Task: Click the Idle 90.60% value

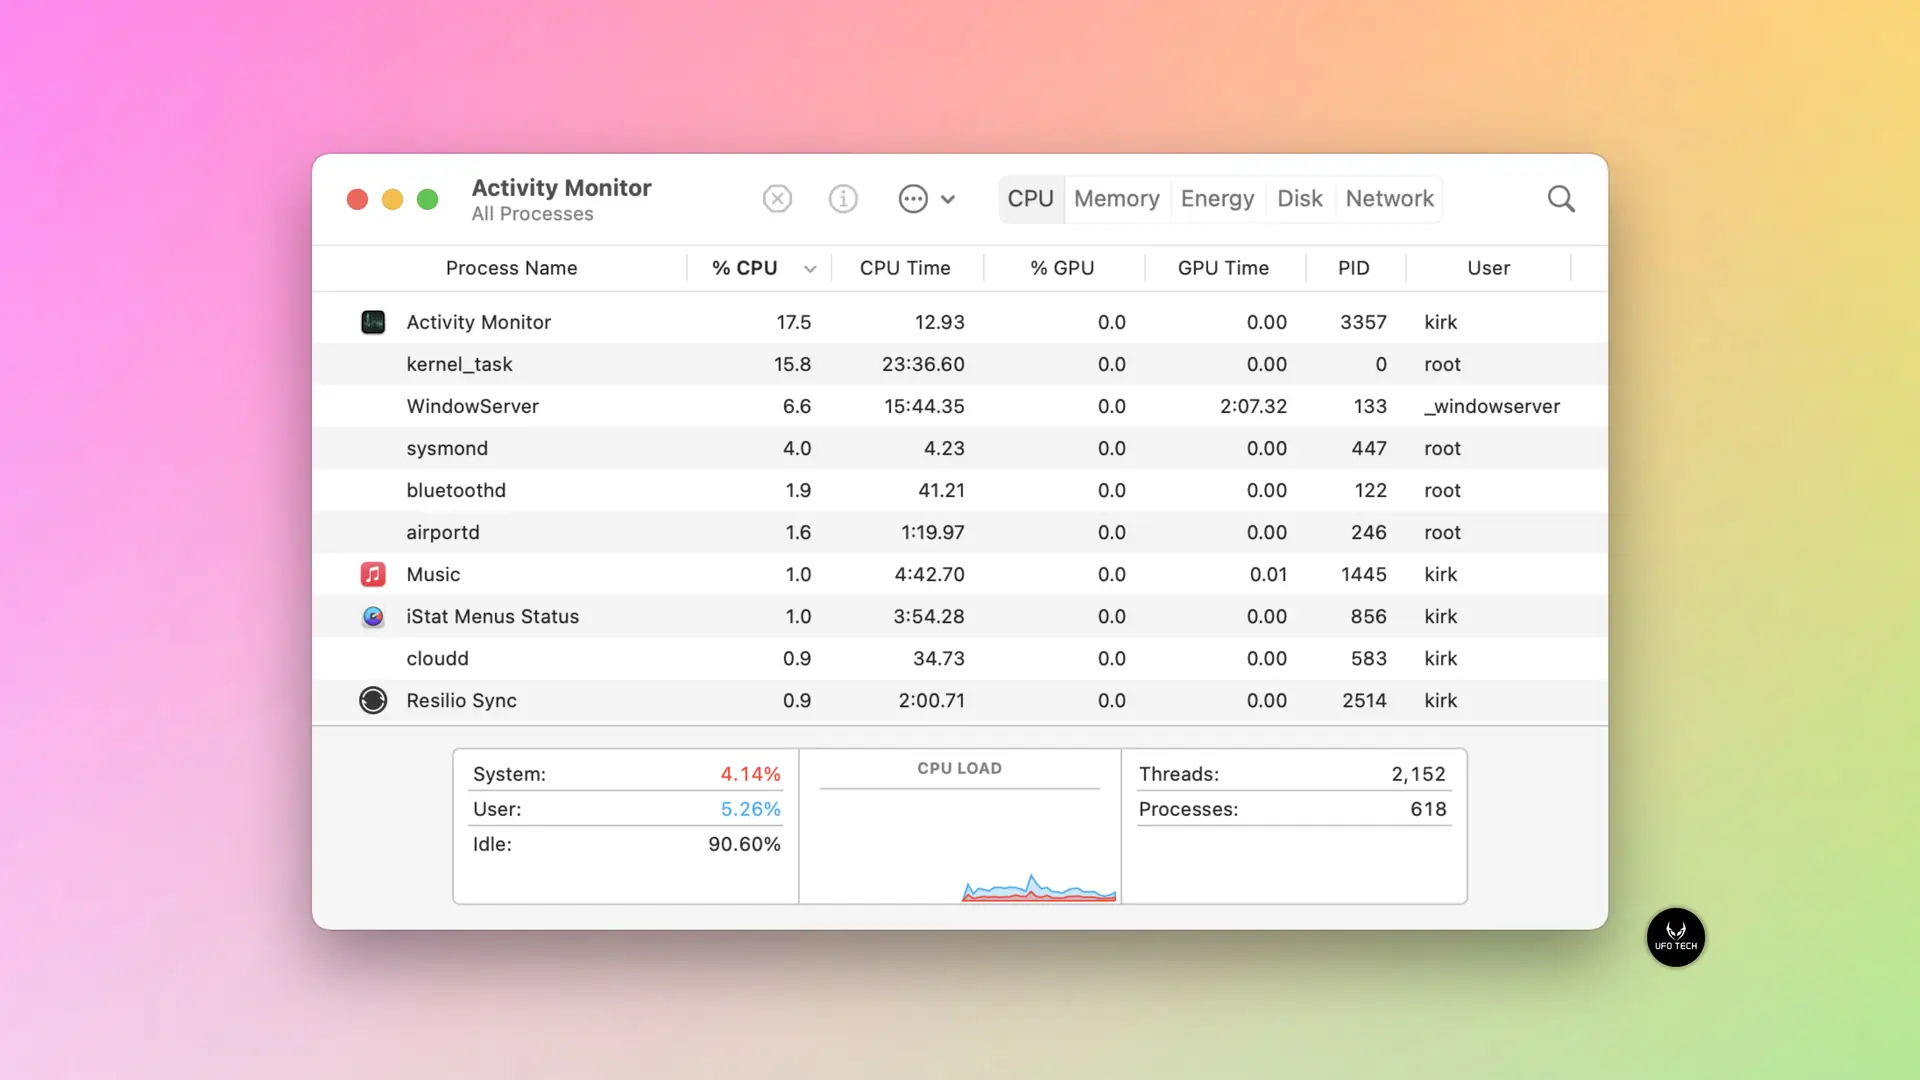Action: tap(744, 844)
